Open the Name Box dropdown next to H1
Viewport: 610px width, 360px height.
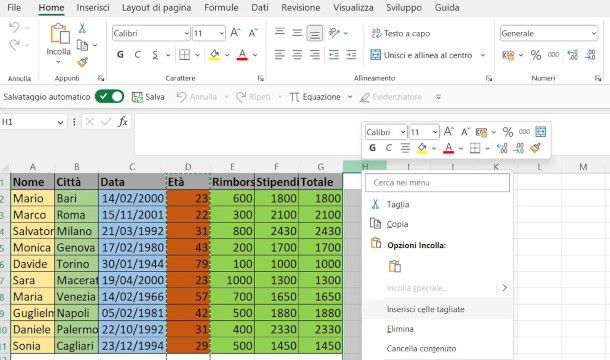pyautogui.click(x=60, y=122)
